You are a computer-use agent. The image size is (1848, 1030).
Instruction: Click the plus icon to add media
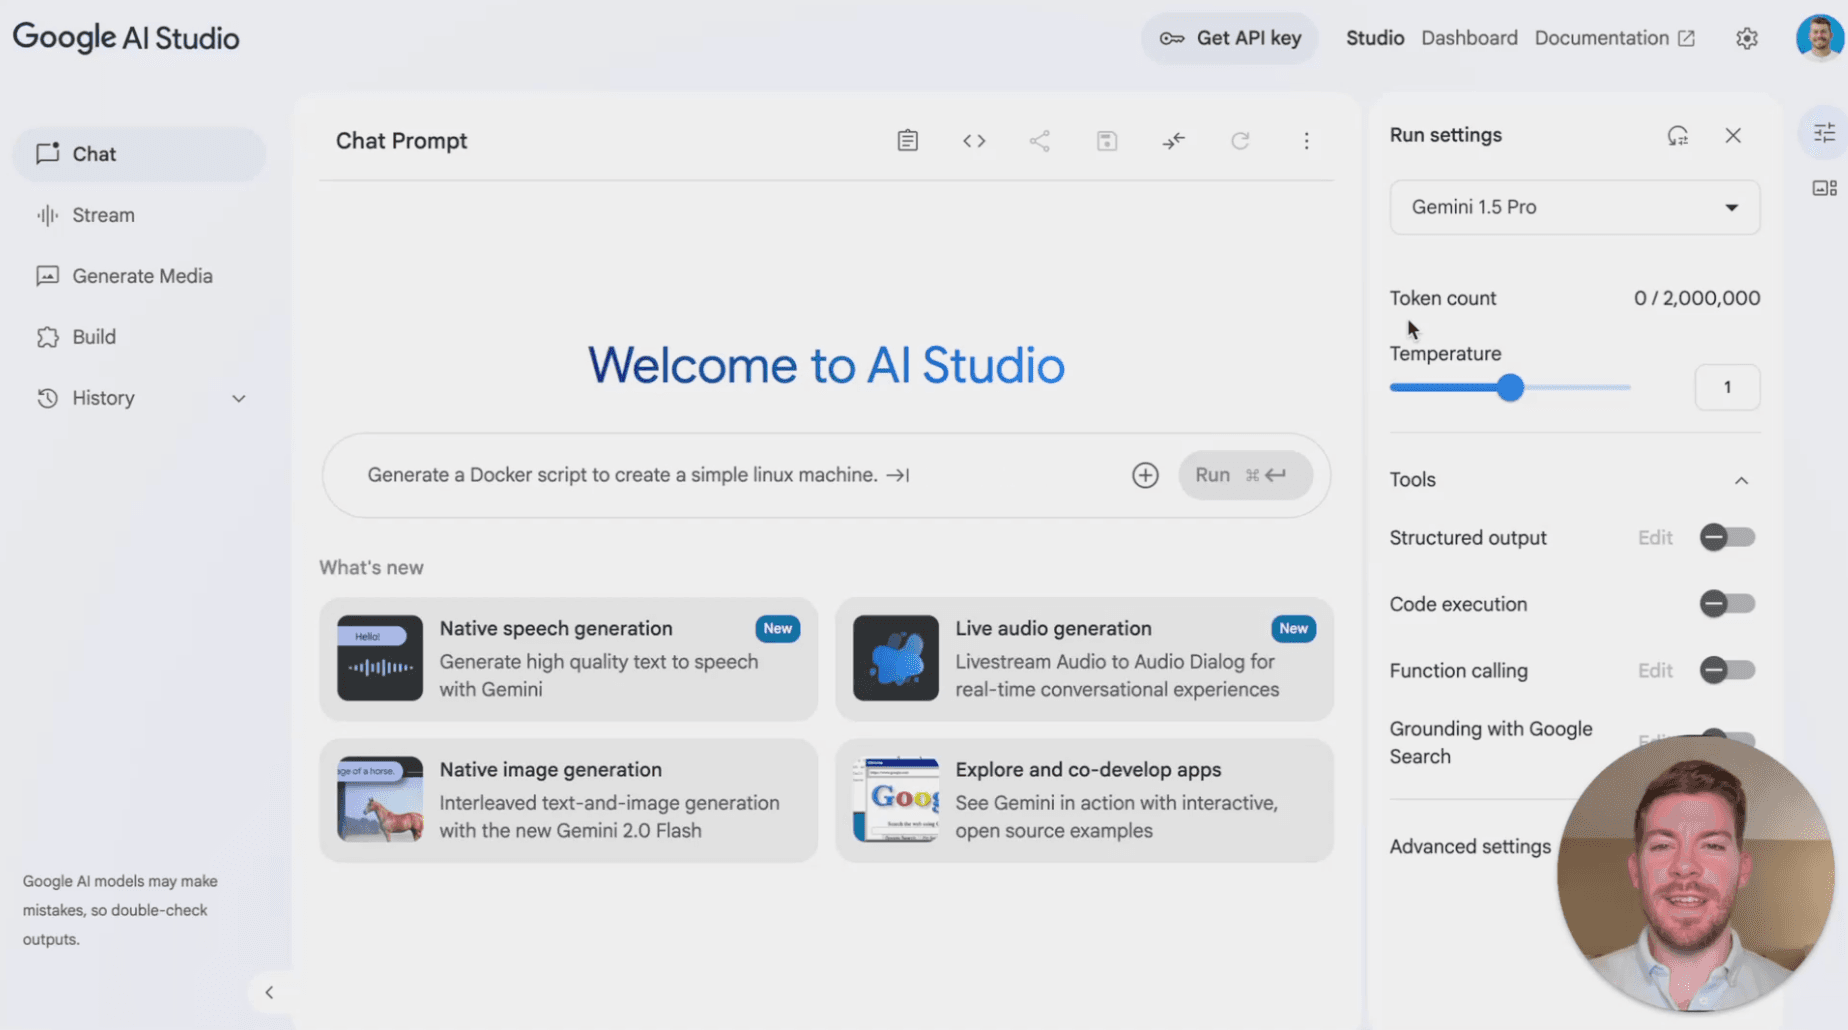1145,475
